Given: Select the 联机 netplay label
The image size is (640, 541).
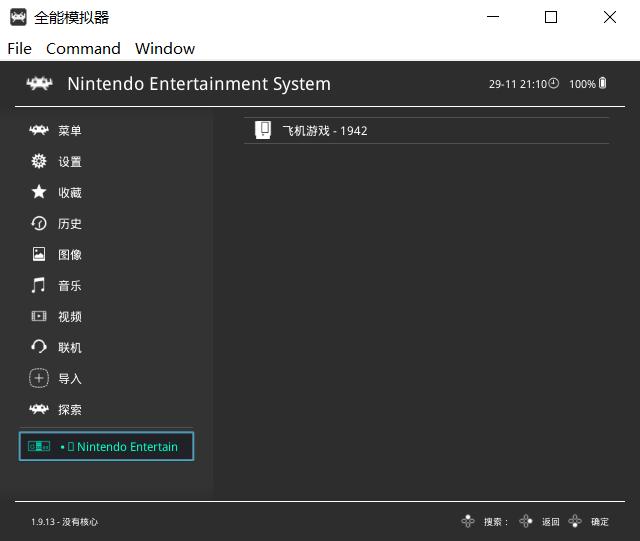Looking at the screenshot, I should point(70,348).
